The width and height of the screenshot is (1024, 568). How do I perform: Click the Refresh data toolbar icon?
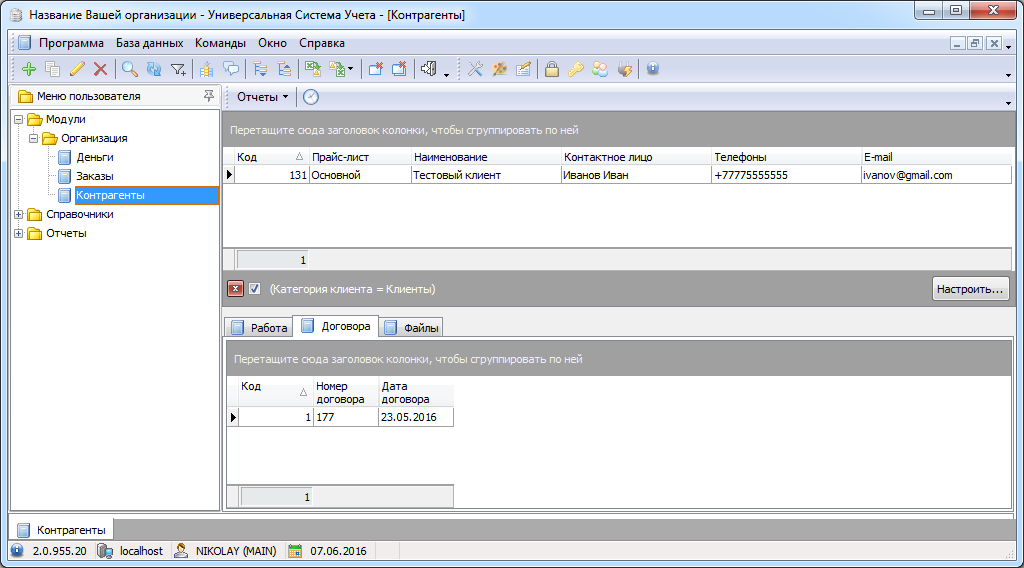pos(154,69)
